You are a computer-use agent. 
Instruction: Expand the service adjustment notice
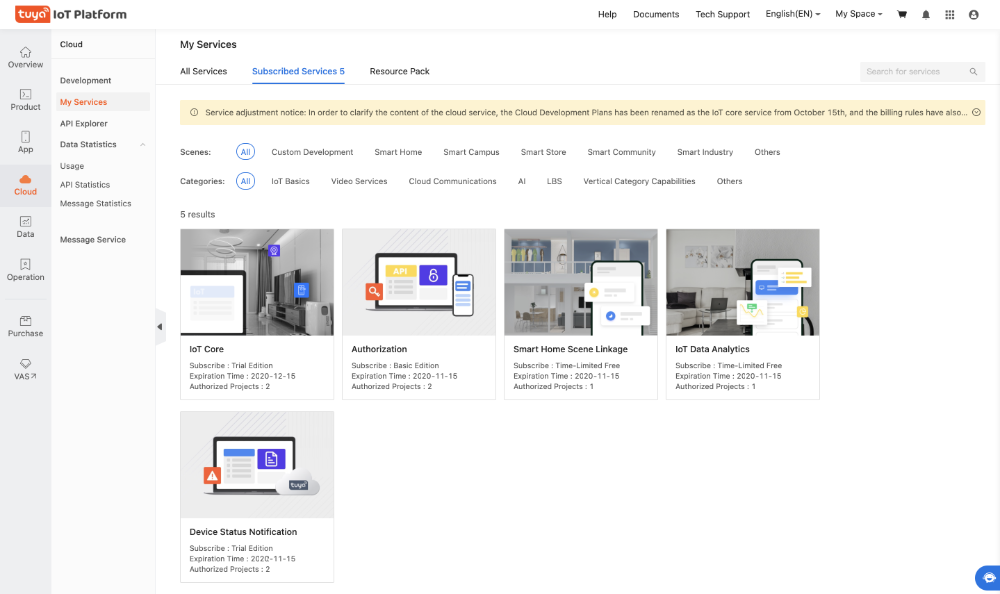coord(976,112)
